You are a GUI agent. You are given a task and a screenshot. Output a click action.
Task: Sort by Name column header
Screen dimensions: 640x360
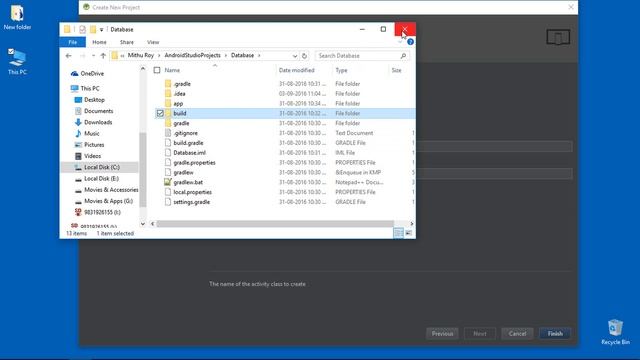pyautogui.click(x=172, y=70)
